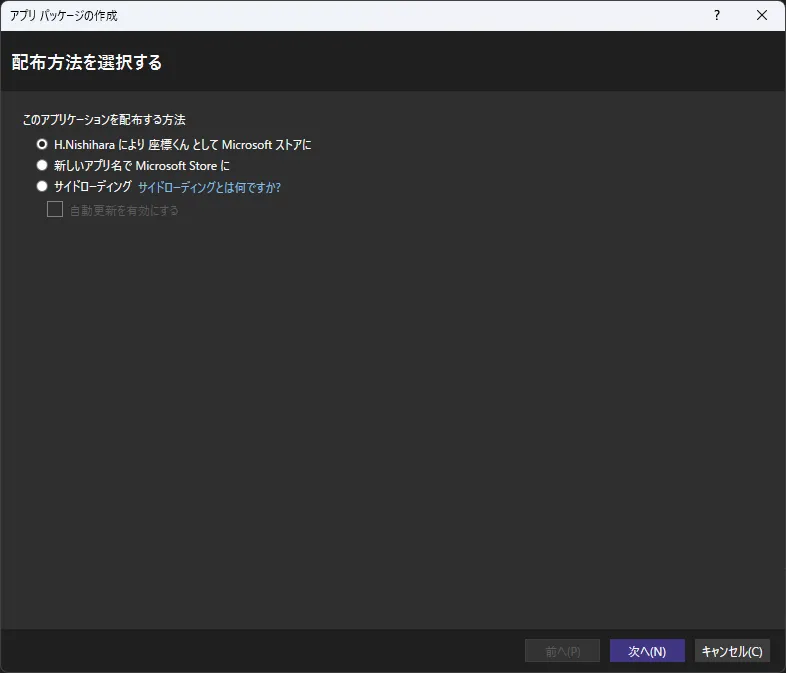Go forward with the 次へ(N) button
786x673 pixels.
coord(647,651)
